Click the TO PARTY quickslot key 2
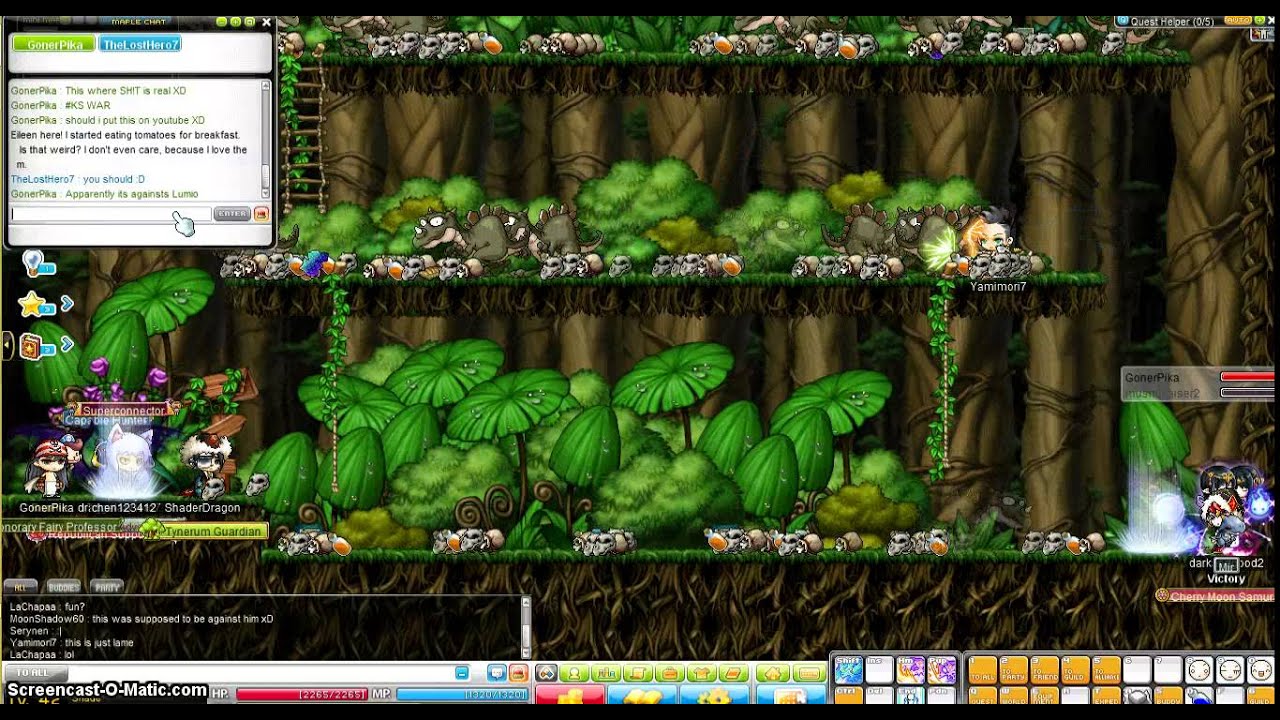The height and width of the screenshot is (720, 1280). [x=1014, y=669]
